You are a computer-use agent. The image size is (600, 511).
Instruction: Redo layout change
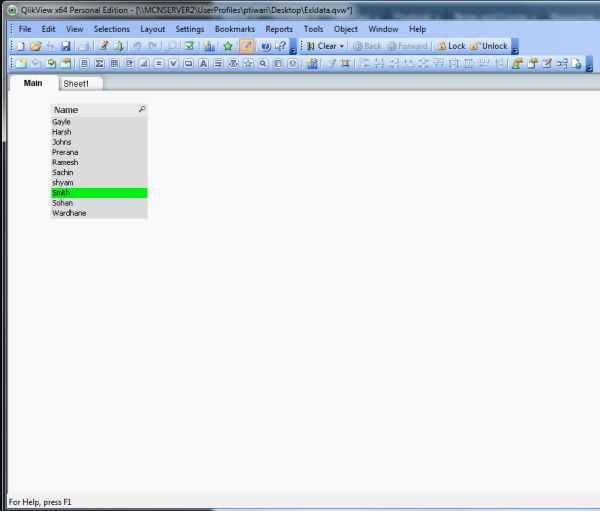[152, 46]
